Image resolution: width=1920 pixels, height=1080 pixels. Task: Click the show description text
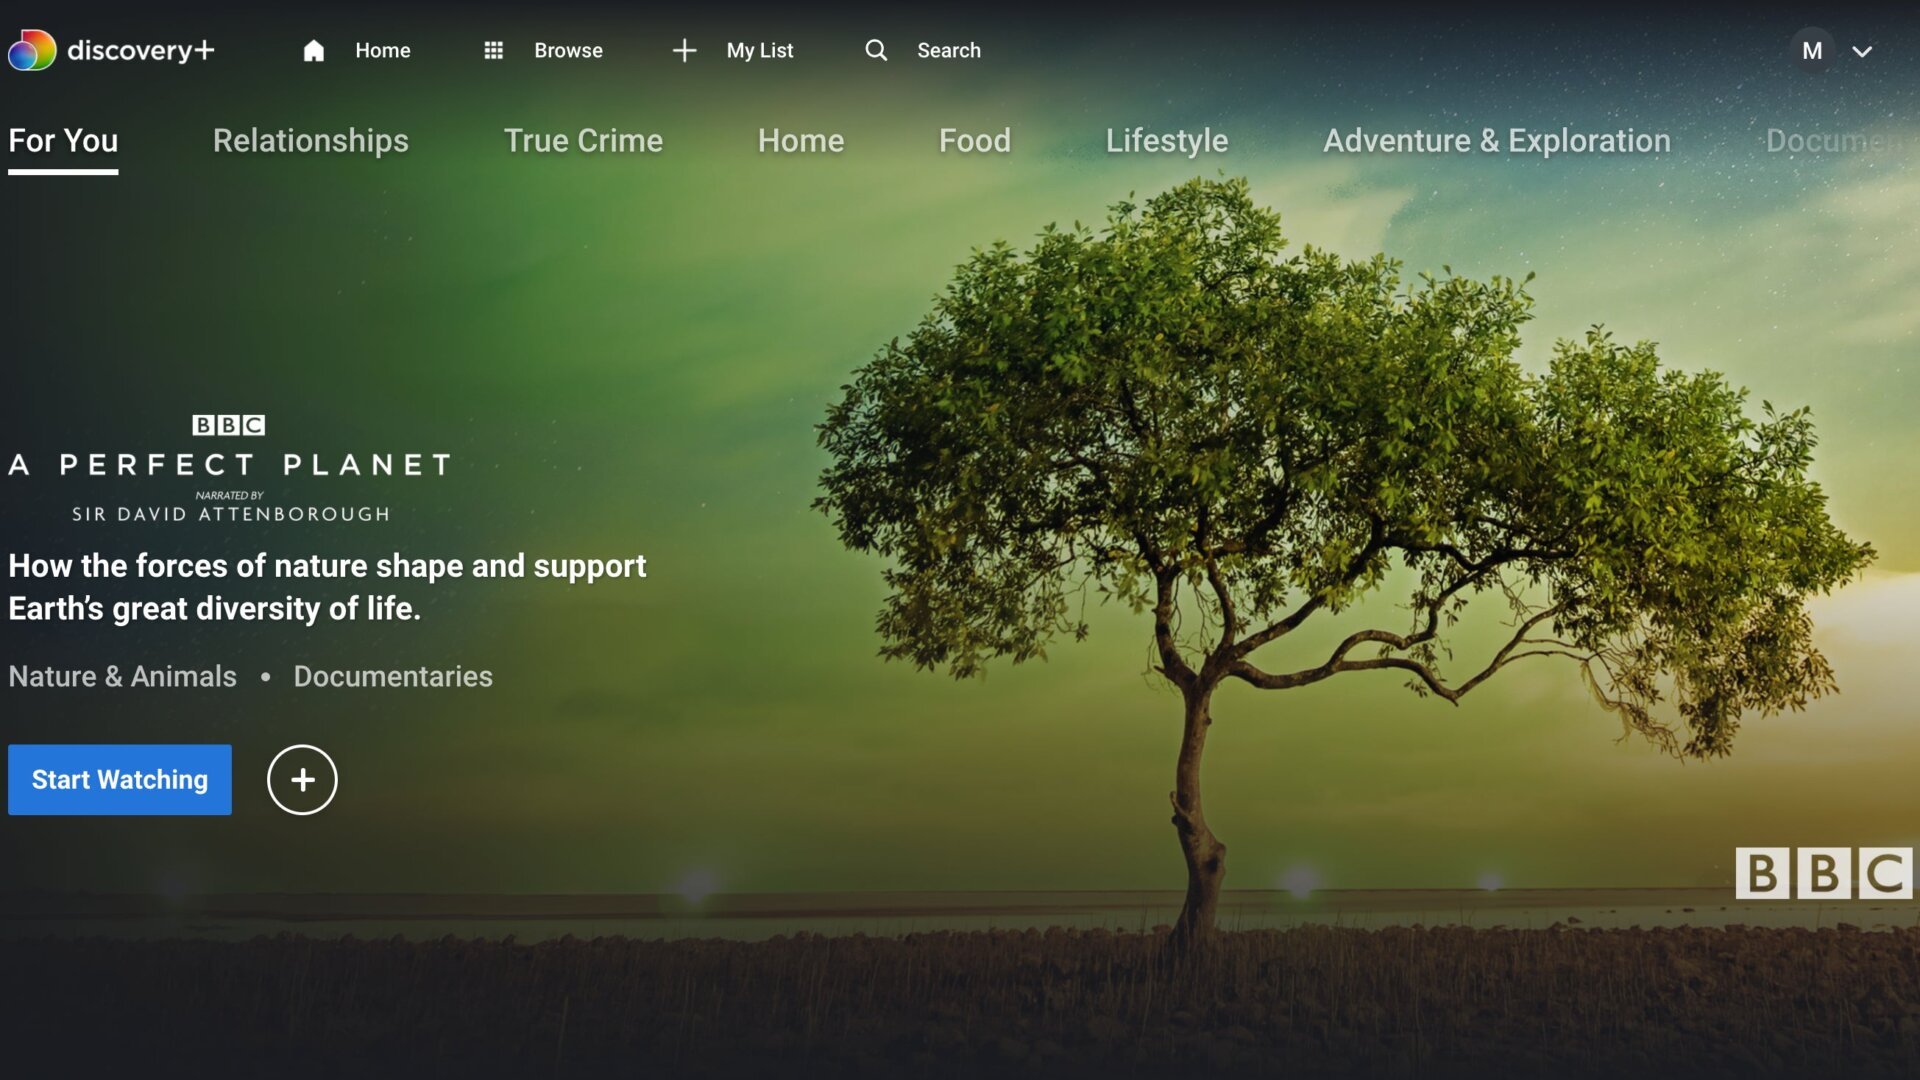[327, 587]
